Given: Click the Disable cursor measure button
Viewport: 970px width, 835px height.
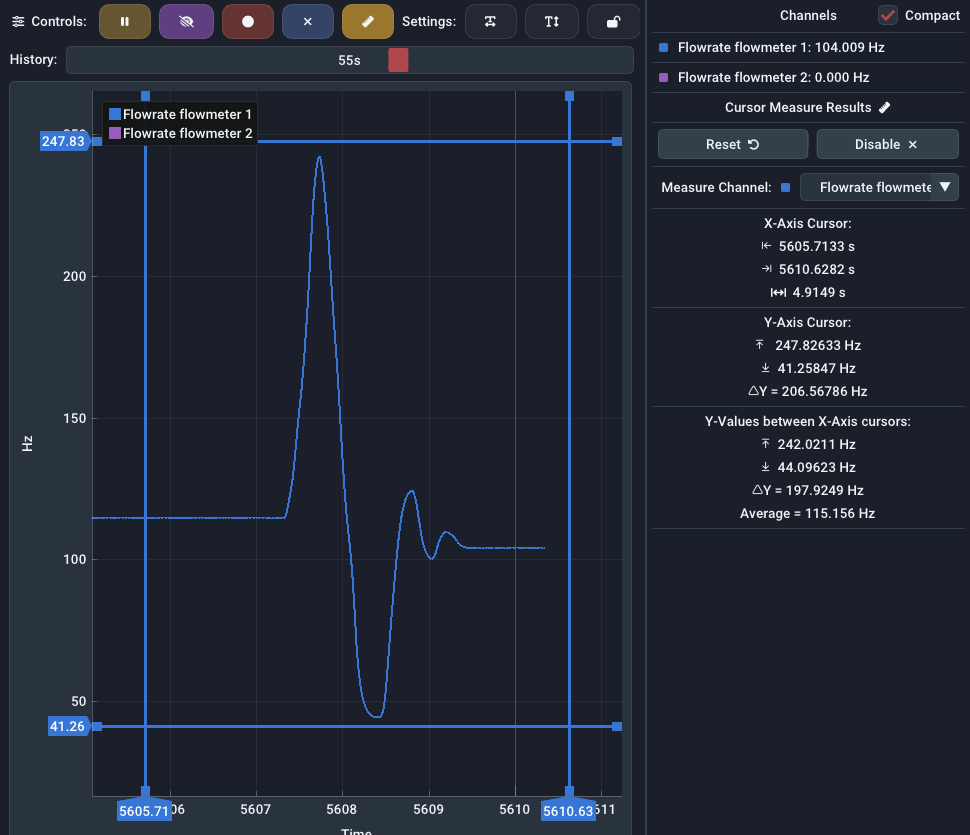Looking at the screenshot, I should pyautogui.click(x=887, y=144).
